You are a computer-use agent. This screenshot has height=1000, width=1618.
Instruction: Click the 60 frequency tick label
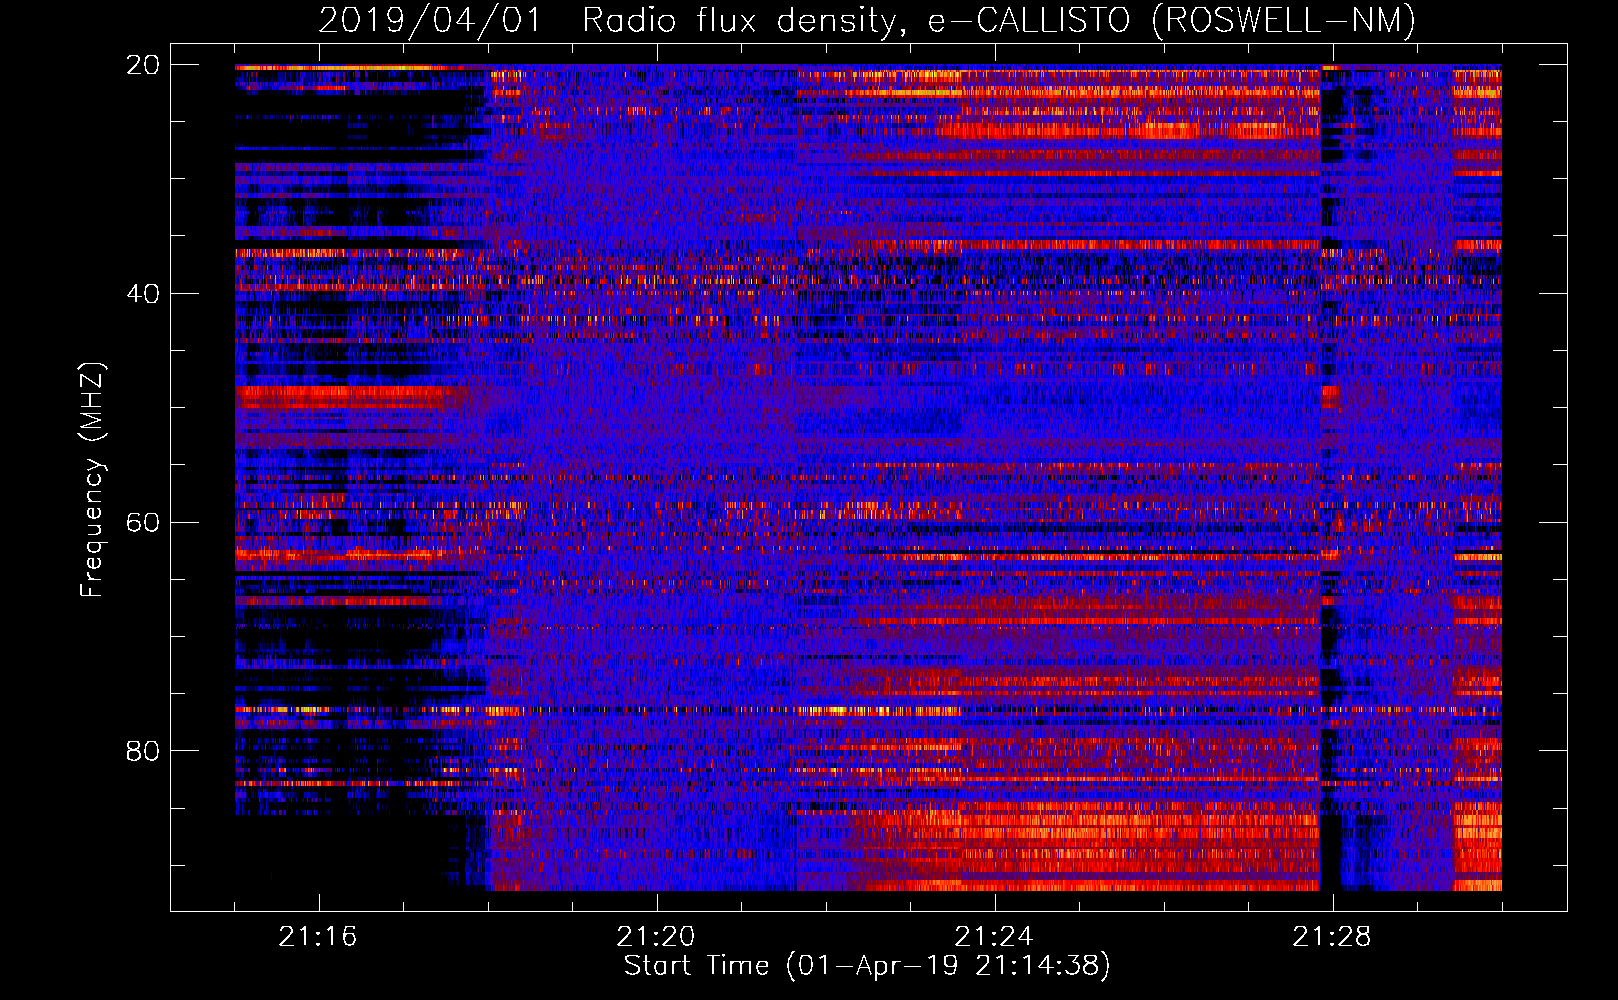[x=143, y=522]
